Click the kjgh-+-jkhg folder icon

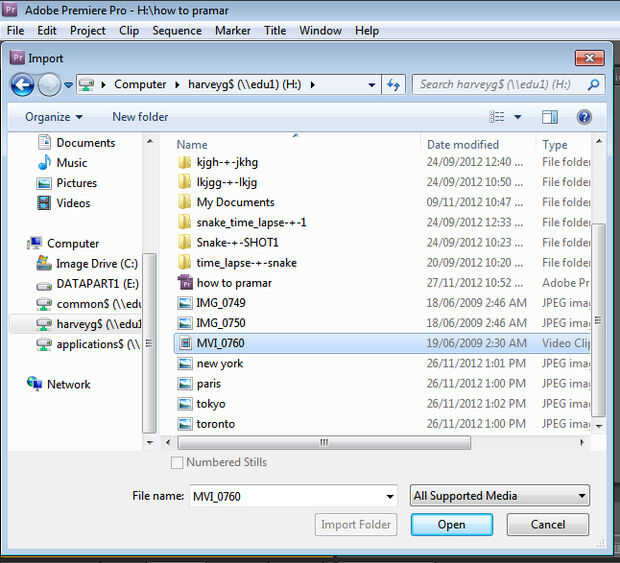coord(185,162)
